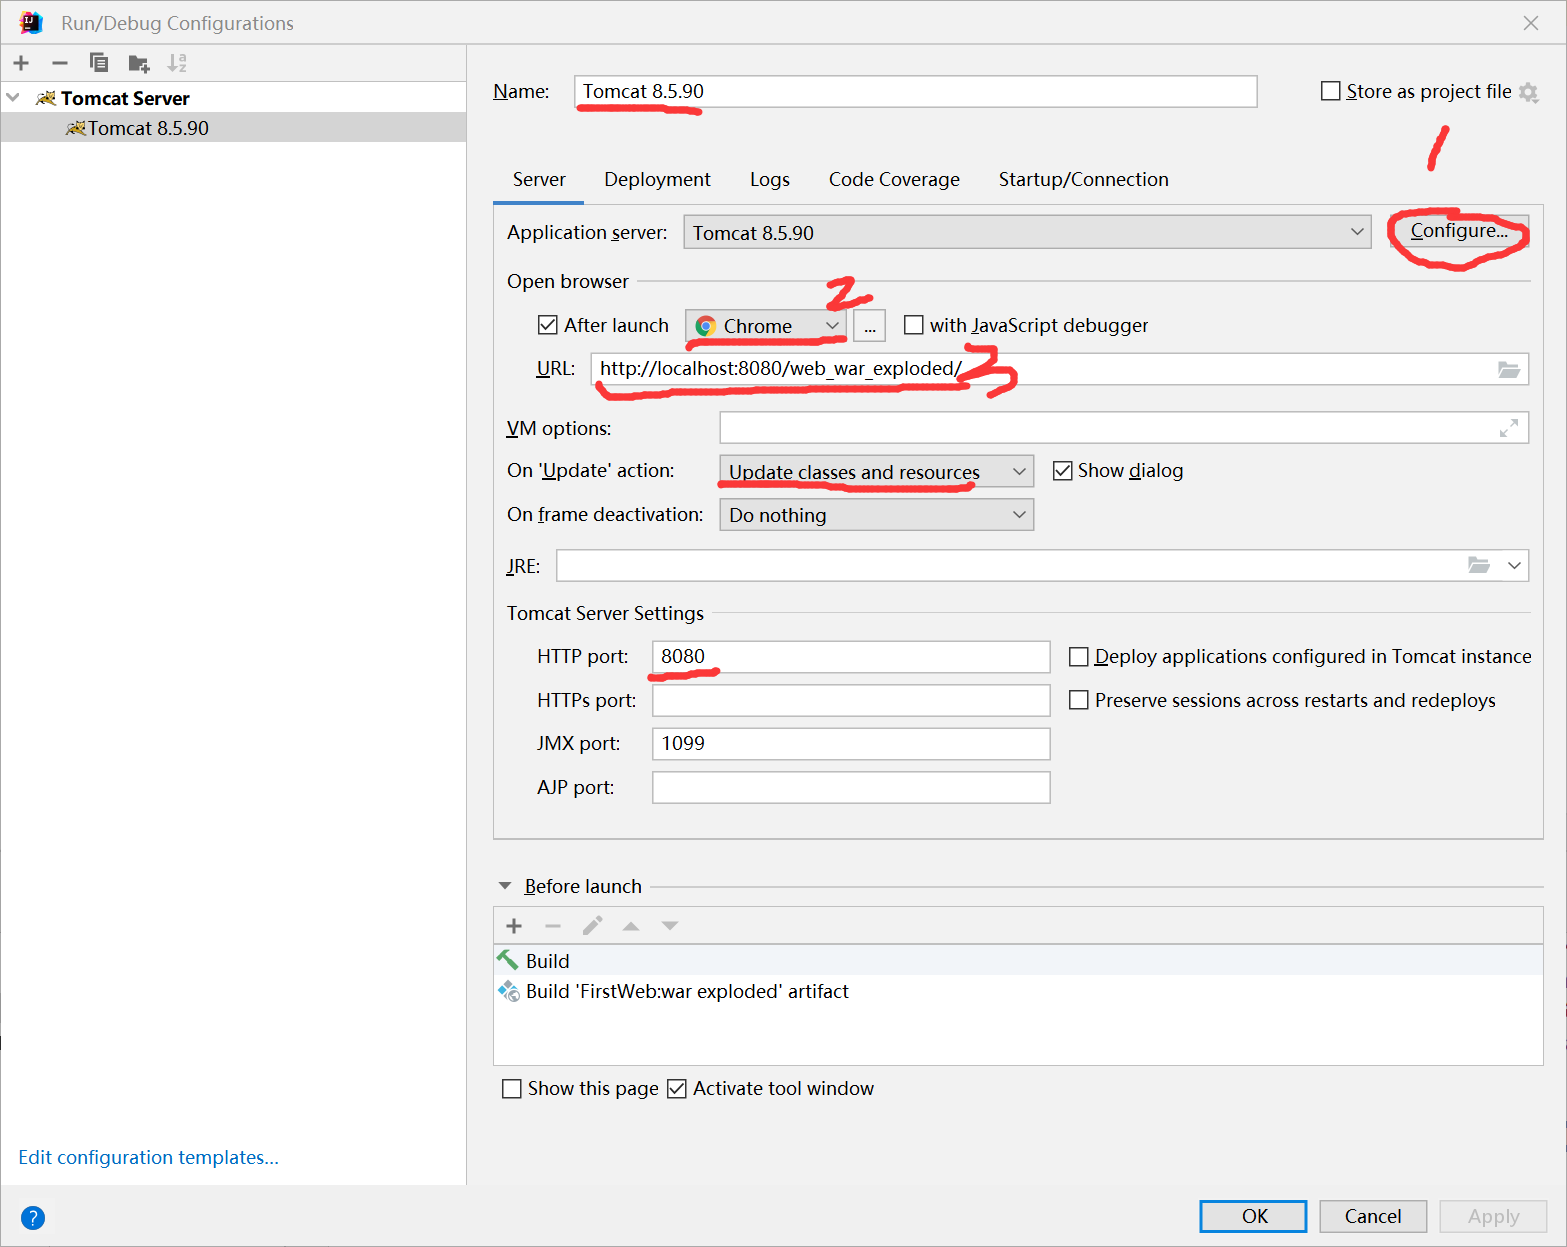1567x1247 pixels.
Task: Sort configurations alphabetically
Action: pyautogui.click(x=177, y=63)
